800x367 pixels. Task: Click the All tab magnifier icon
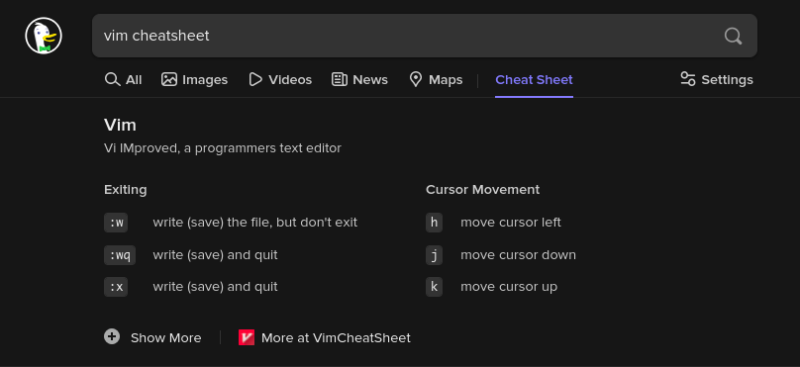coord(112,79)
